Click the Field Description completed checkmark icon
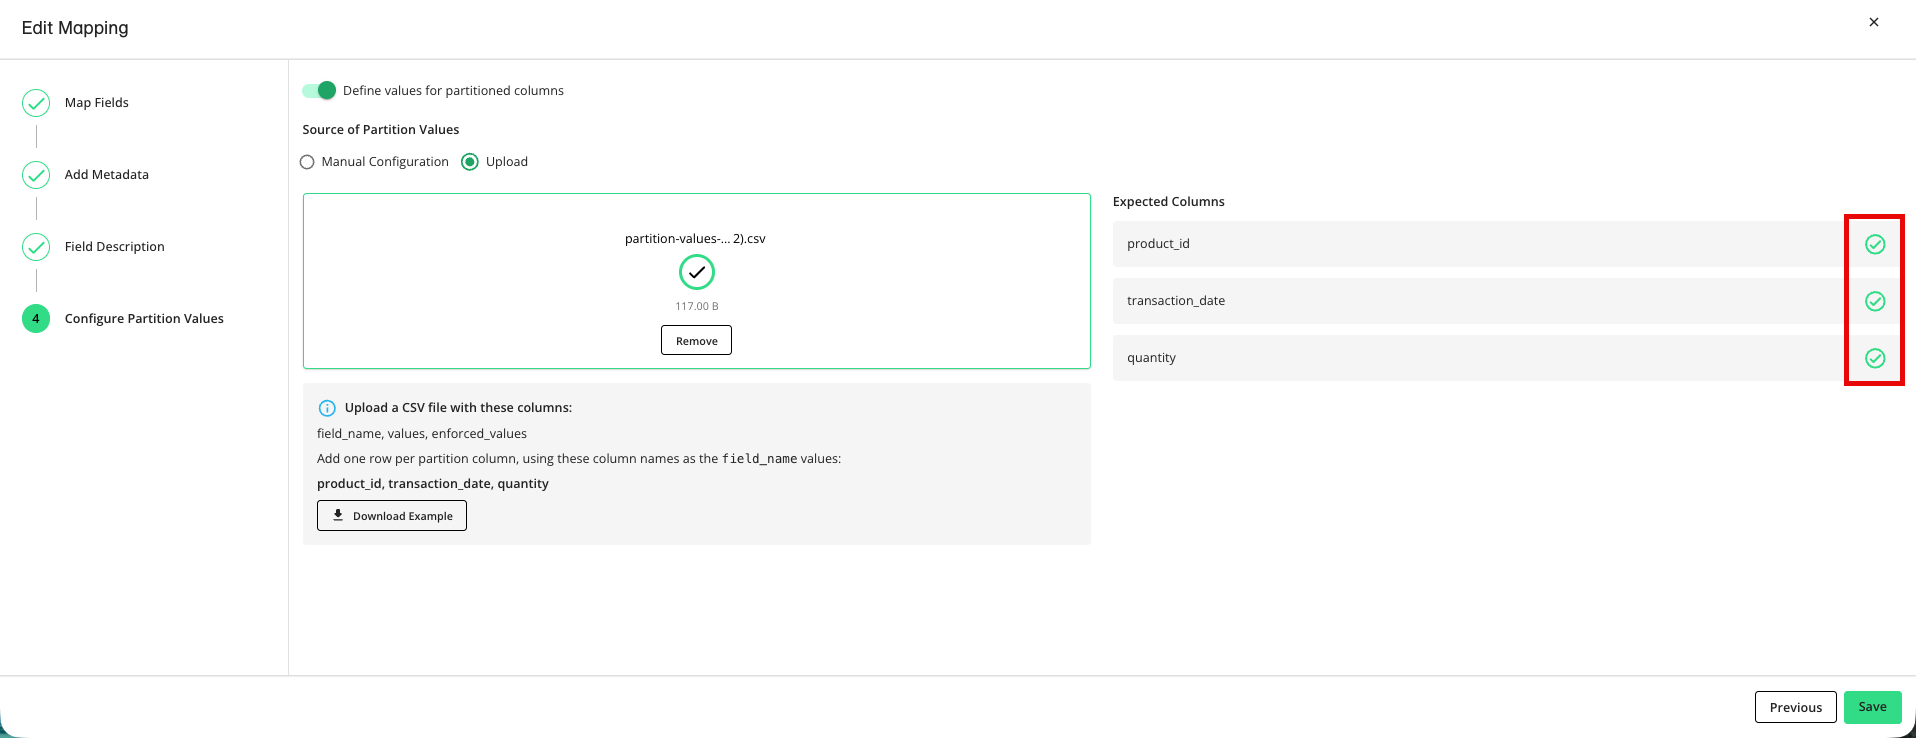 coord(36,247)
